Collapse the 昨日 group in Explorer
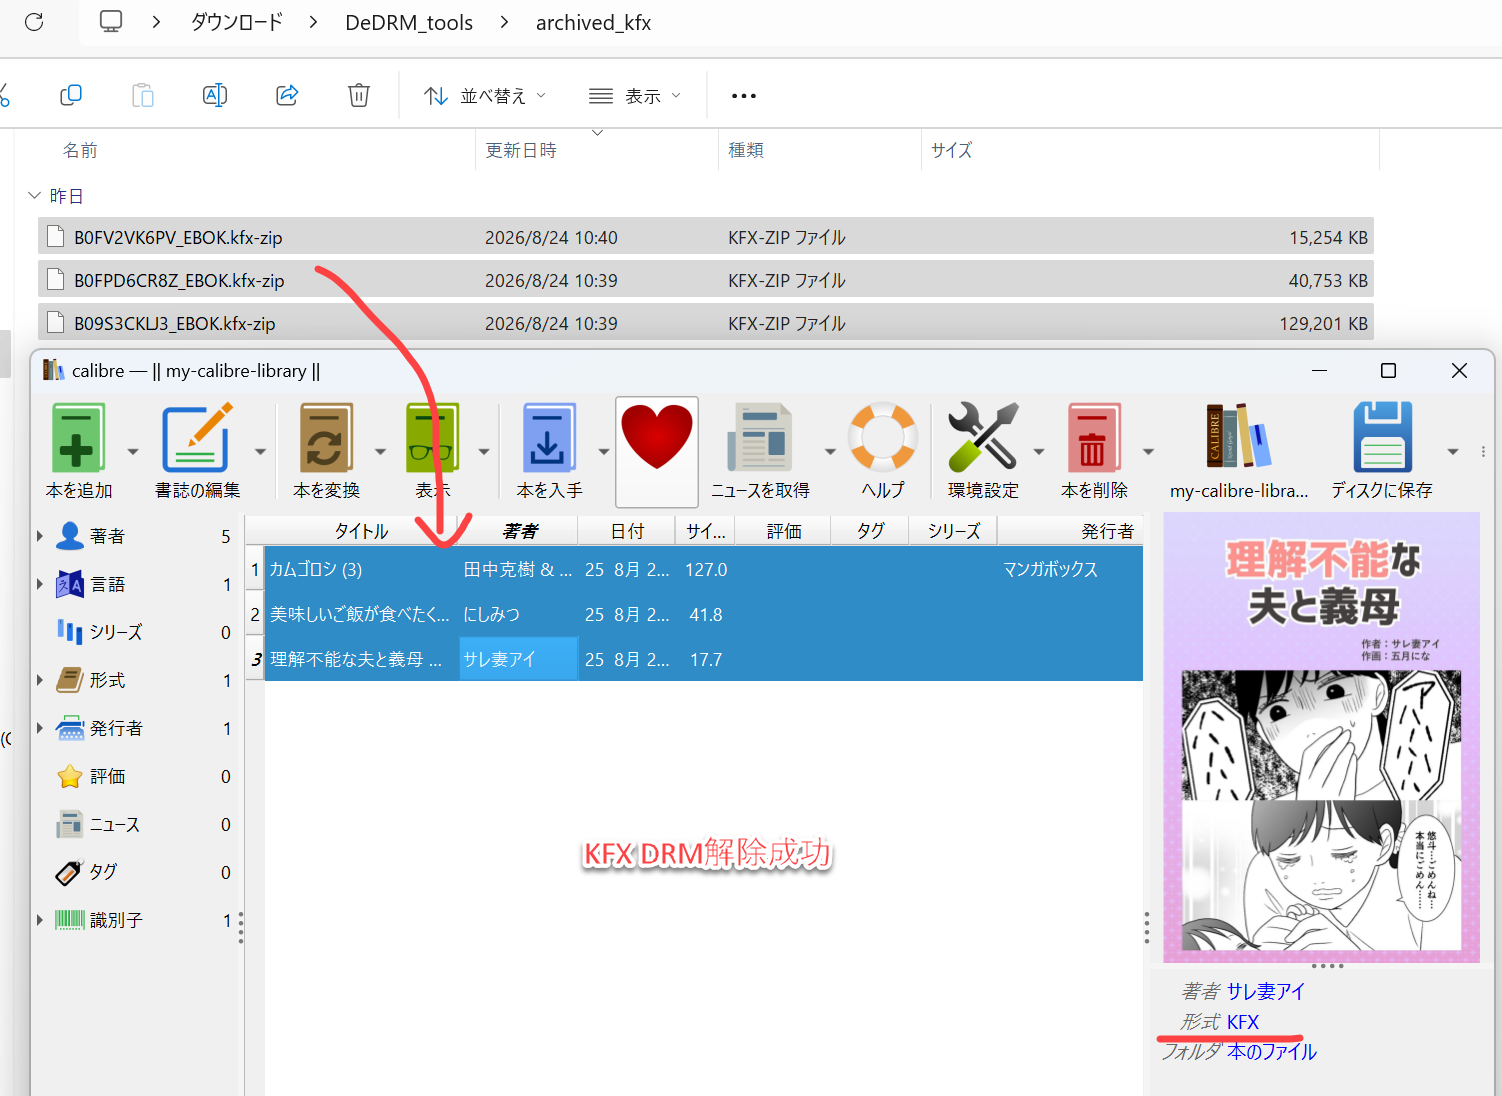This screenshot has height=1096, width=1502. pos(35,195)
